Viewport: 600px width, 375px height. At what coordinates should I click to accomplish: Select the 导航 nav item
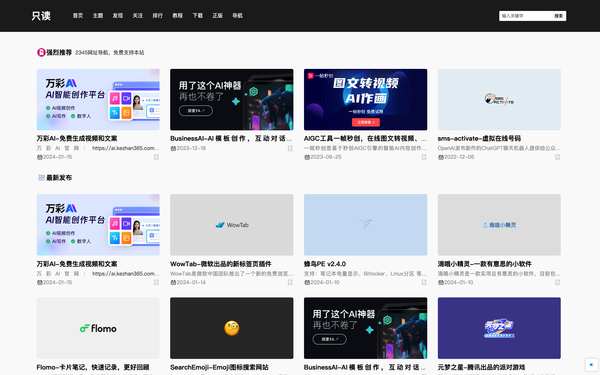pos(237,16)
